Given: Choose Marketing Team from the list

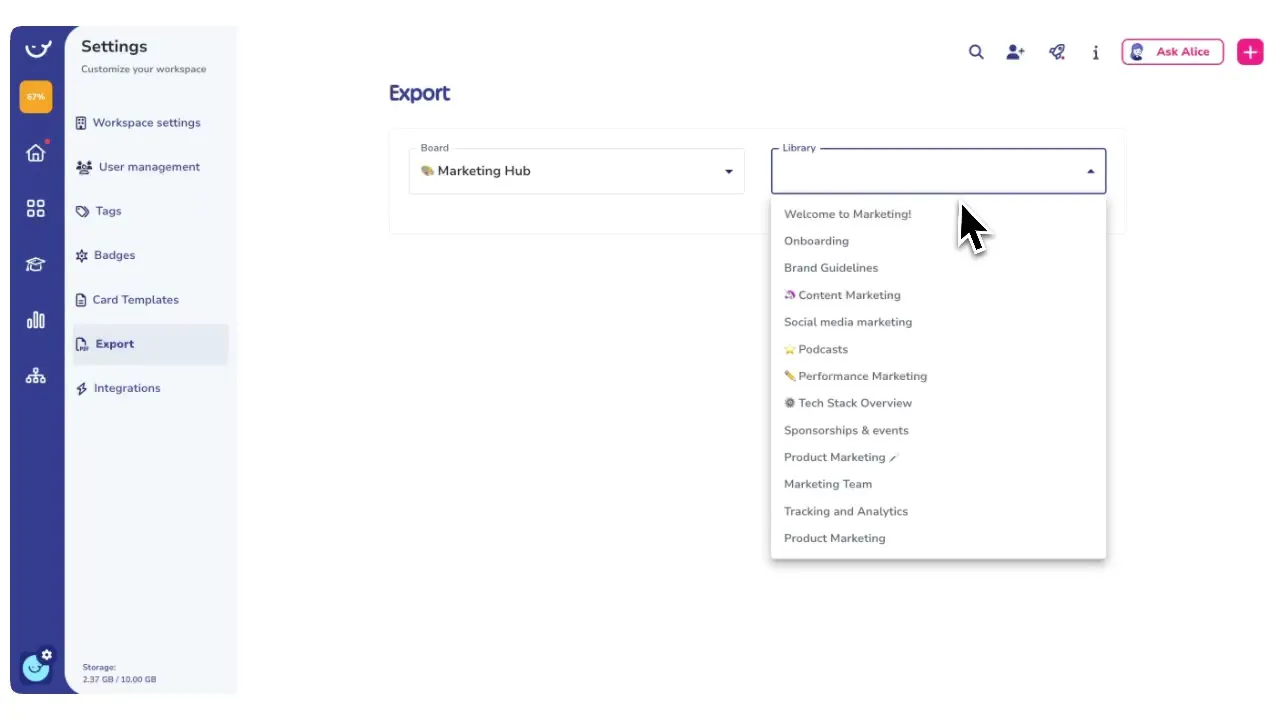Looking at the screenshot, I should click(x=938, y=484).
